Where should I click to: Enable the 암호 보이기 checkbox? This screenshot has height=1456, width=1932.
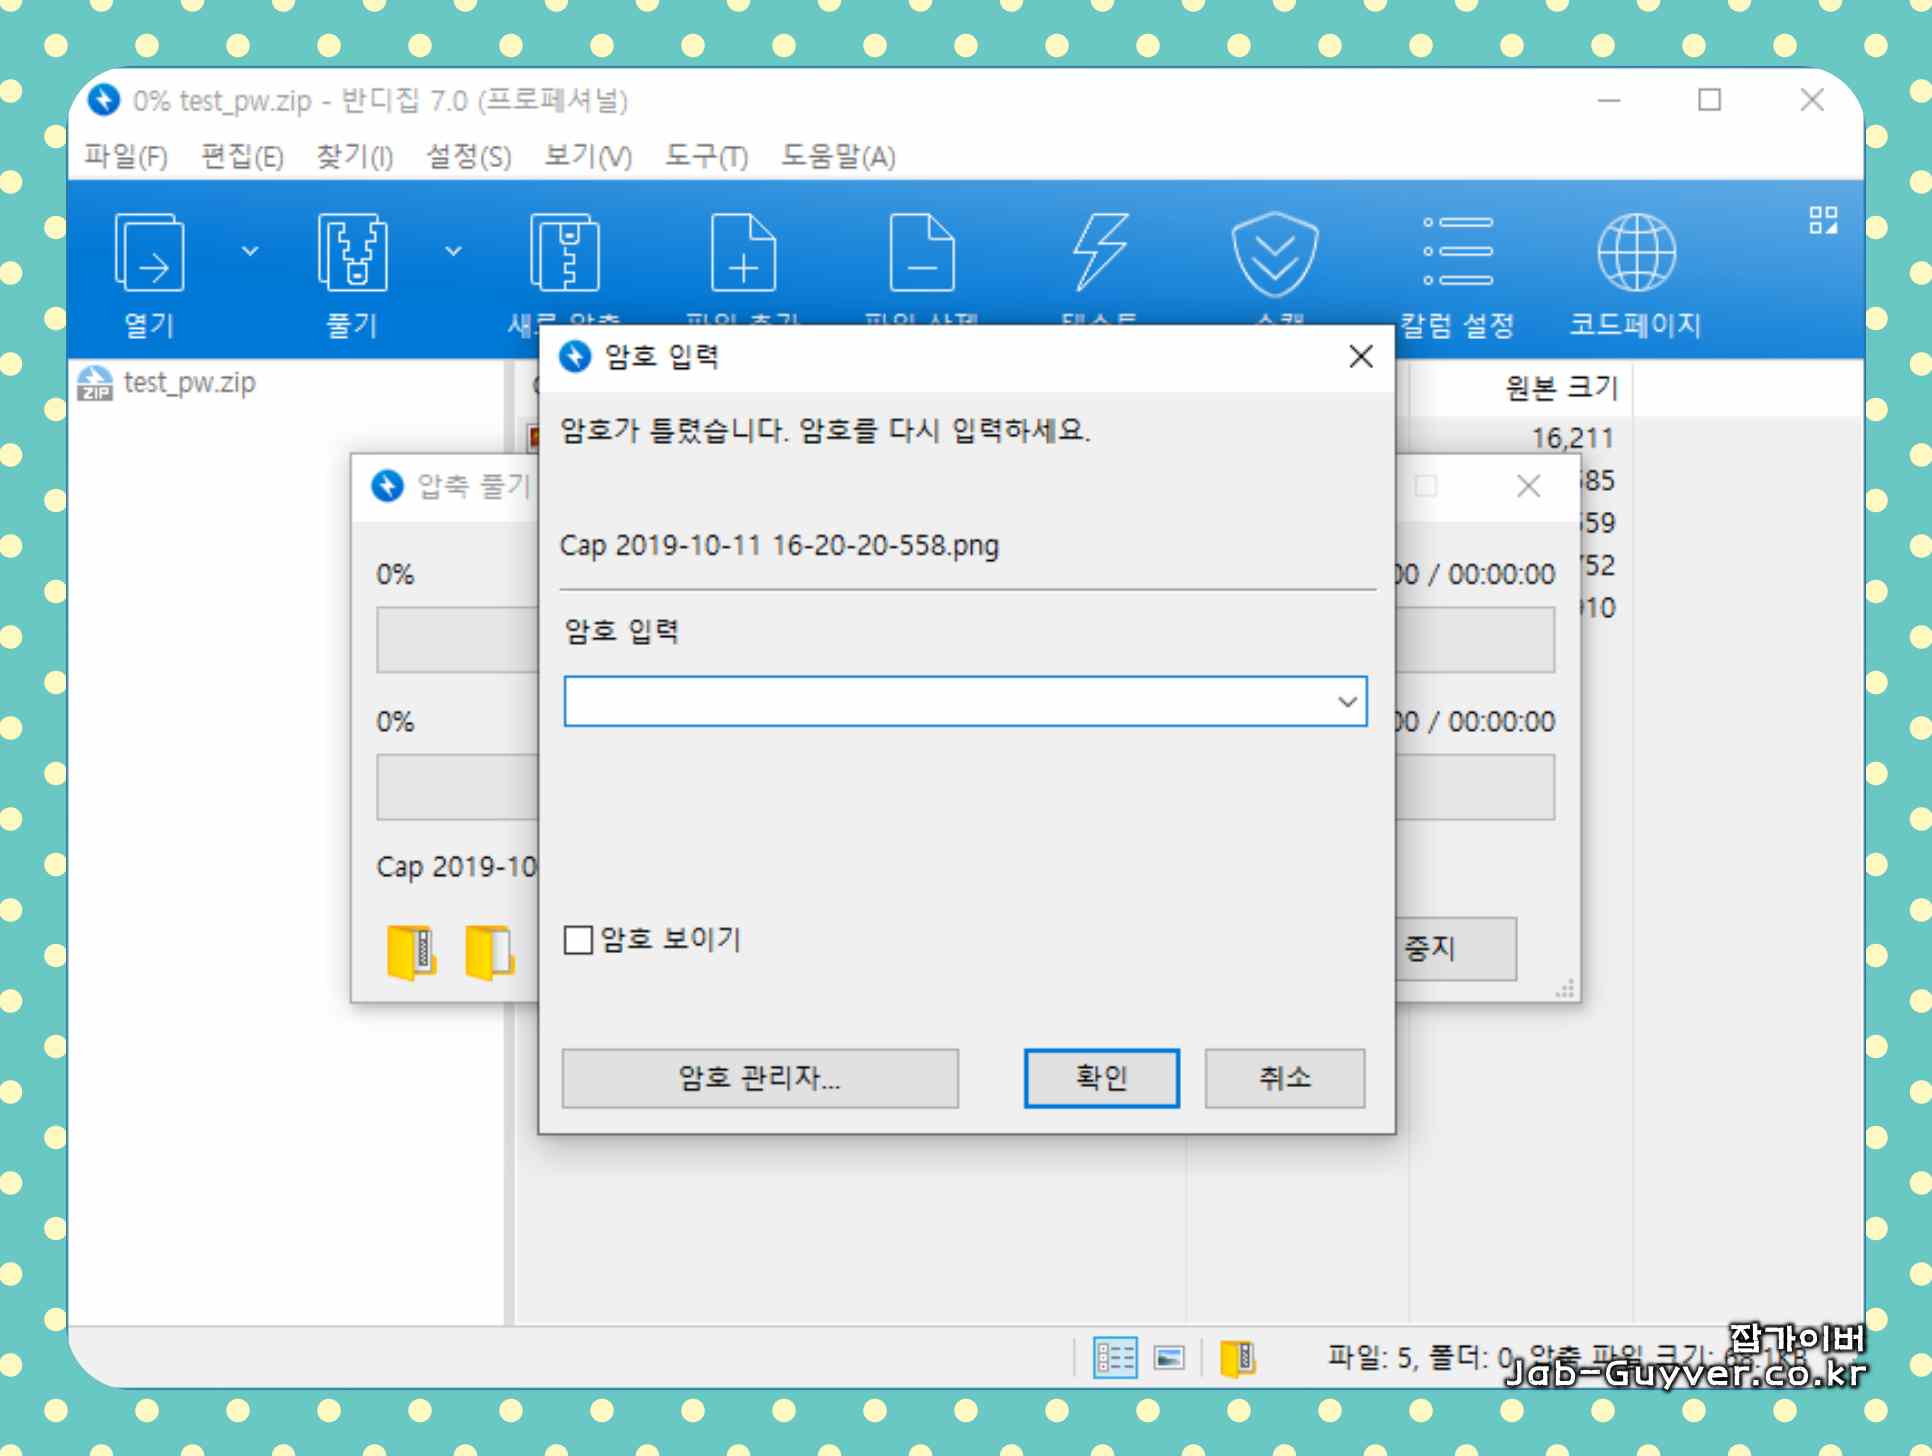click(578, 938)
